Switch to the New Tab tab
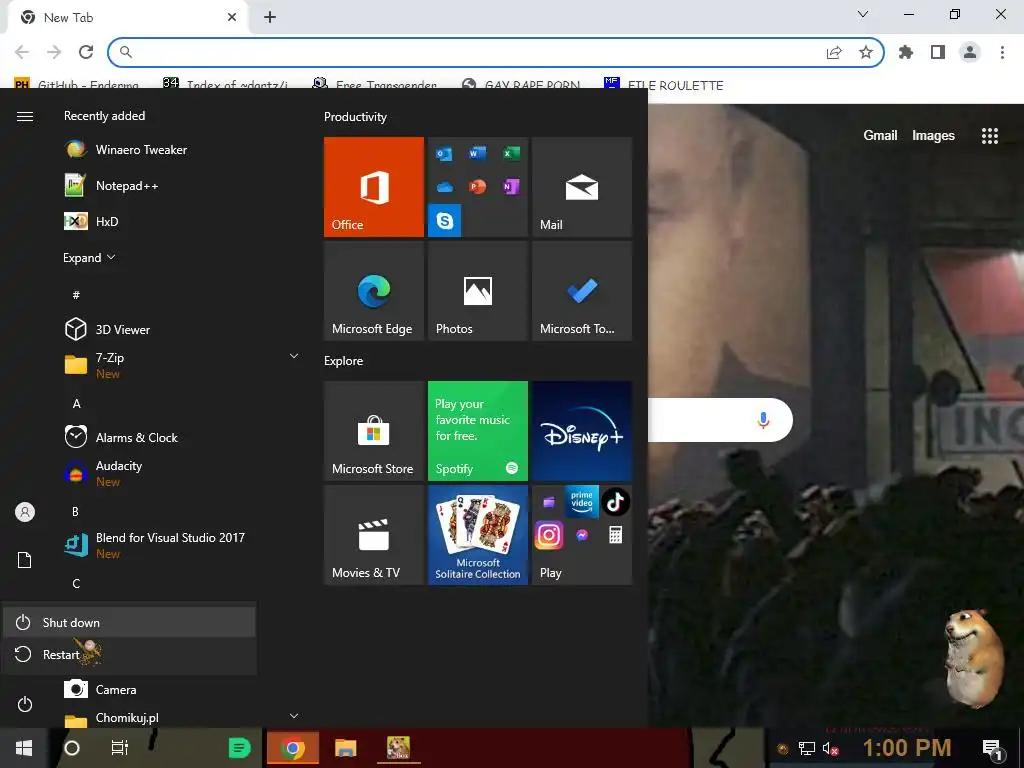Image resolution: width=1024 pixels, height=768 pixels. coord(127,18)
